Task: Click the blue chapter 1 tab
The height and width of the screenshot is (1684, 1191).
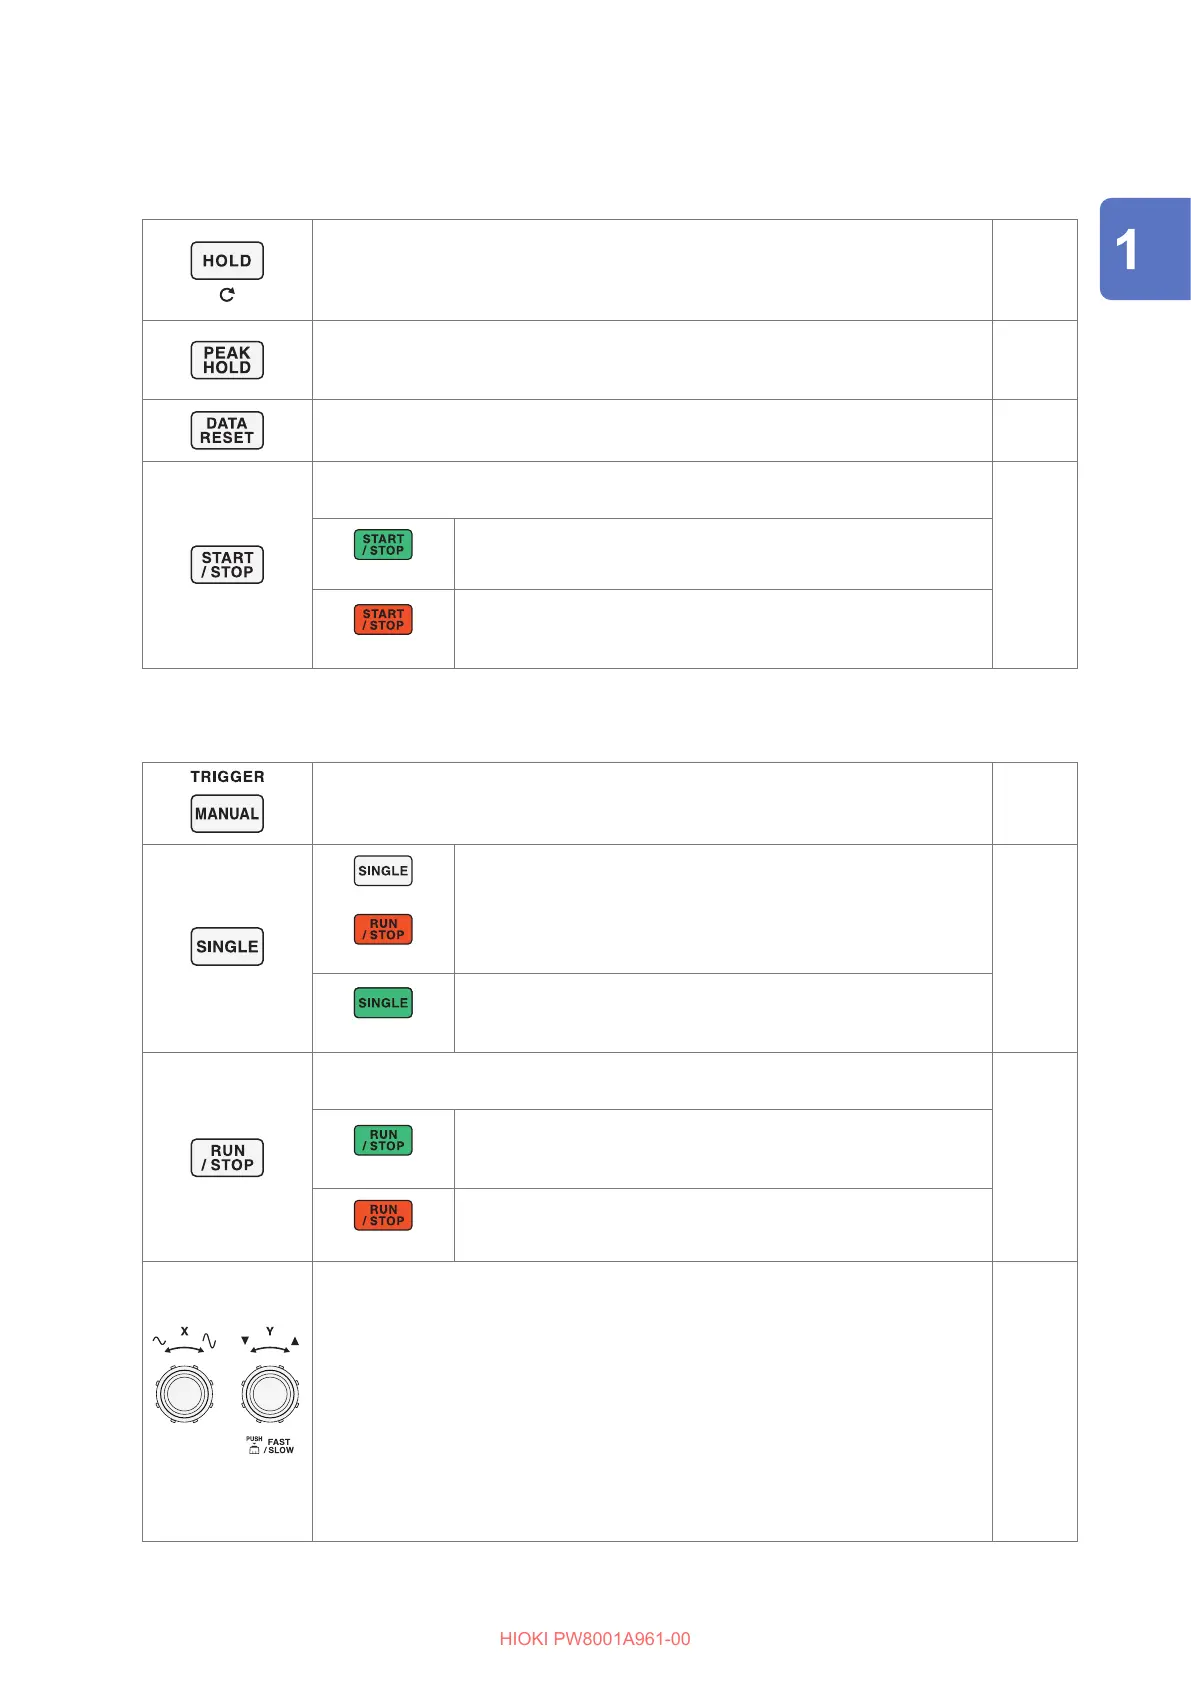Action: [1145, 249]
